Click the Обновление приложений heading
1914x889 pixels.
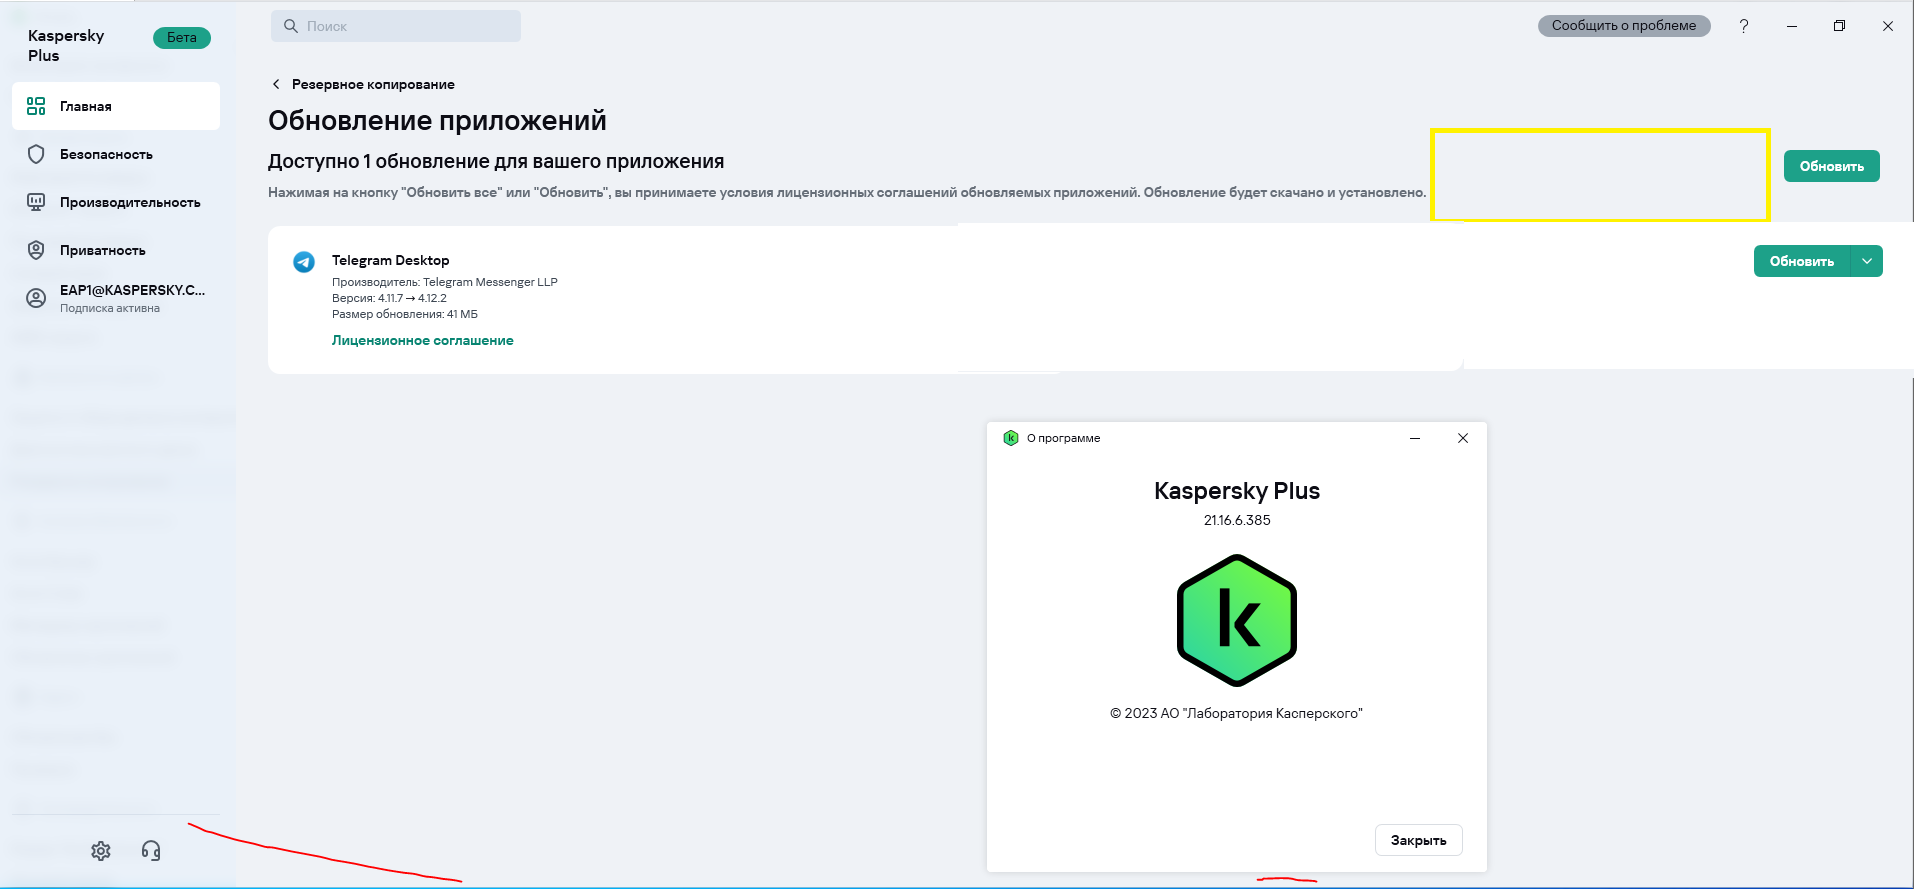(437, 121)
